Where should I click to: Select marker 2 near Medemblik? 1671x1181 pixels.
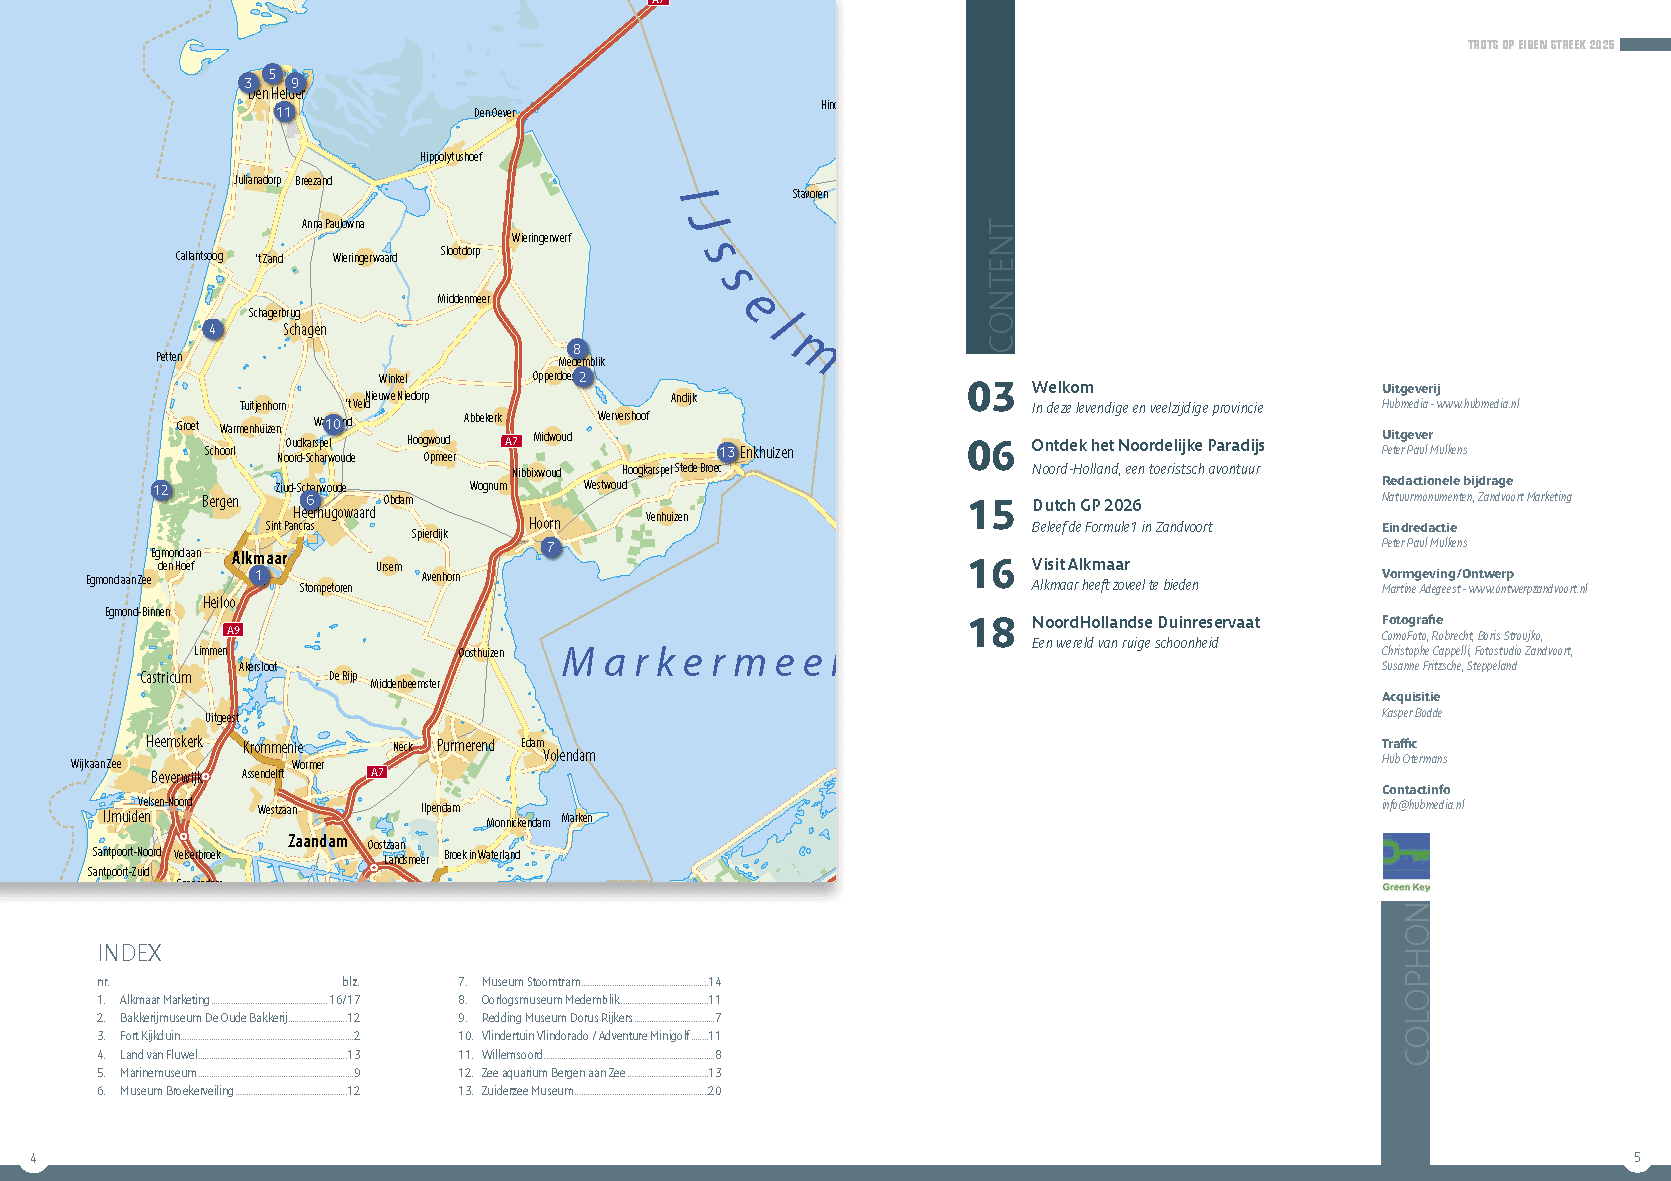[584, 378]
